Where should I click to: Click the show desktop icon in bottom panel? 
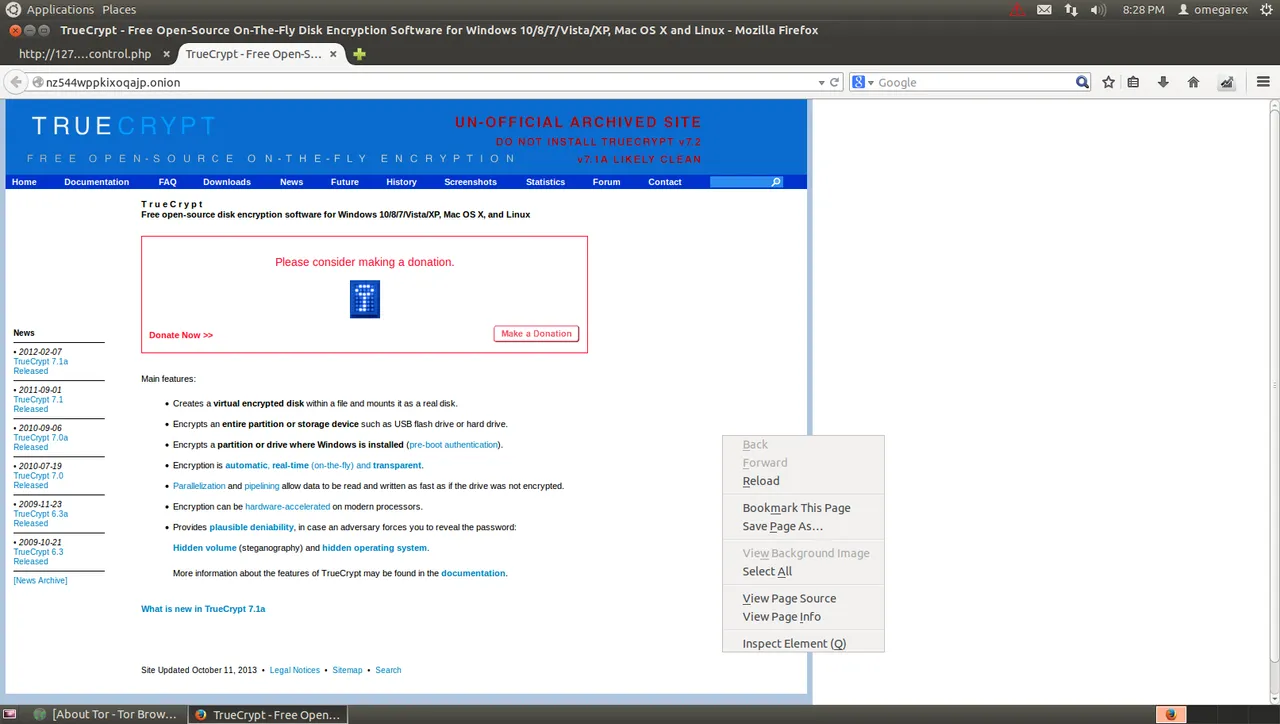(11, 714)
